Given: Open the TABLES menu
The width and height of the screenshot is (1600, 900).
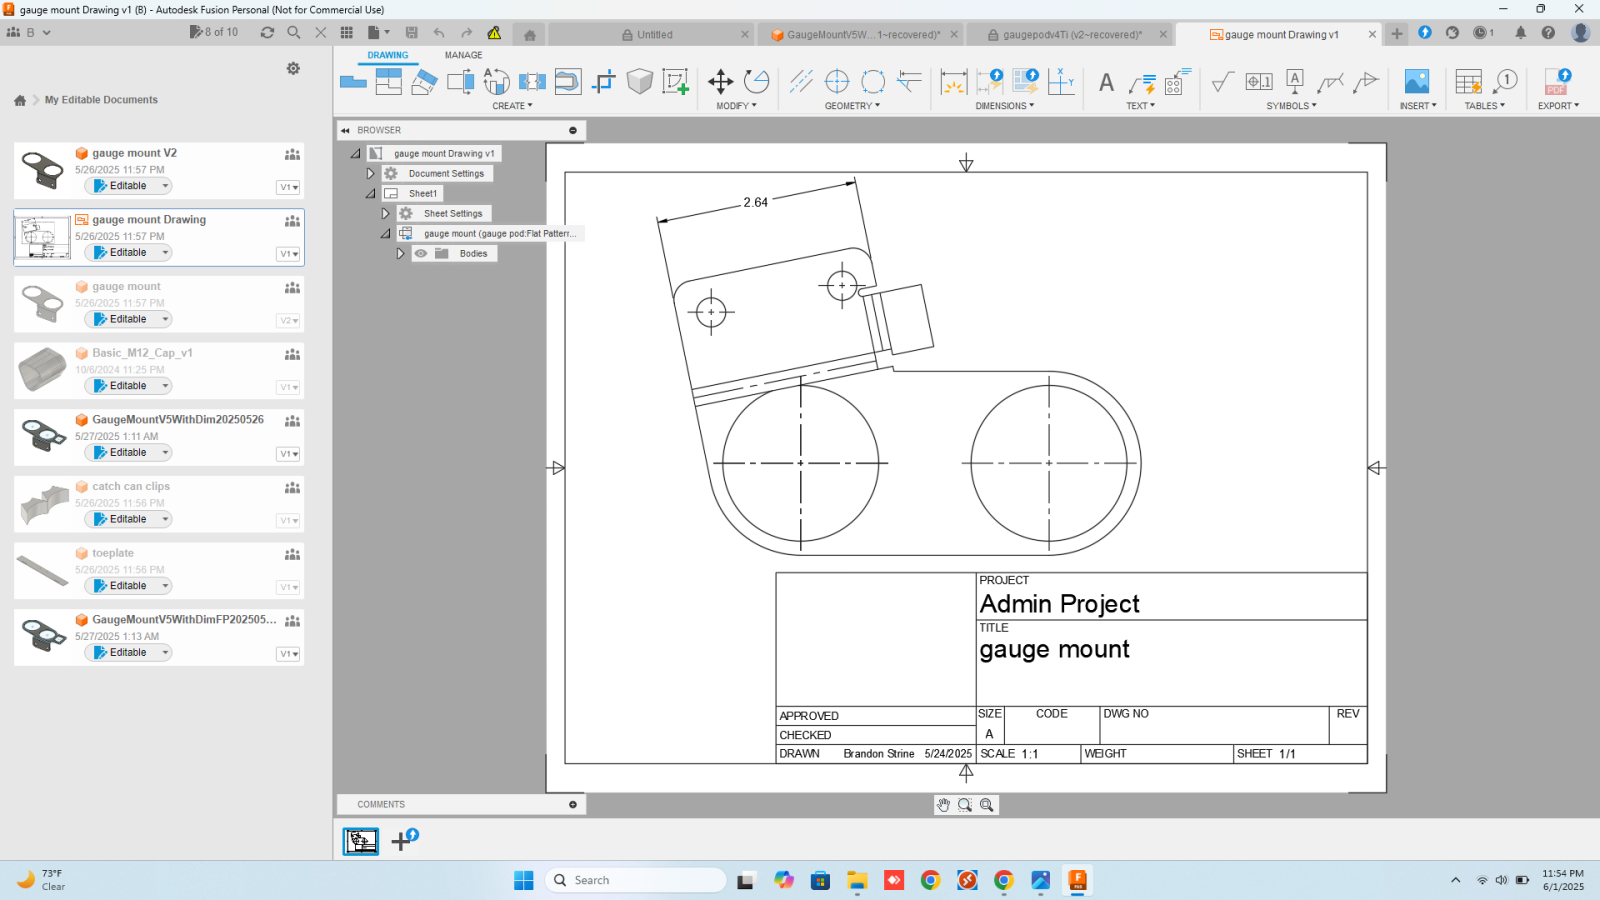Looking at the screenshot, I should point(1485,106).
